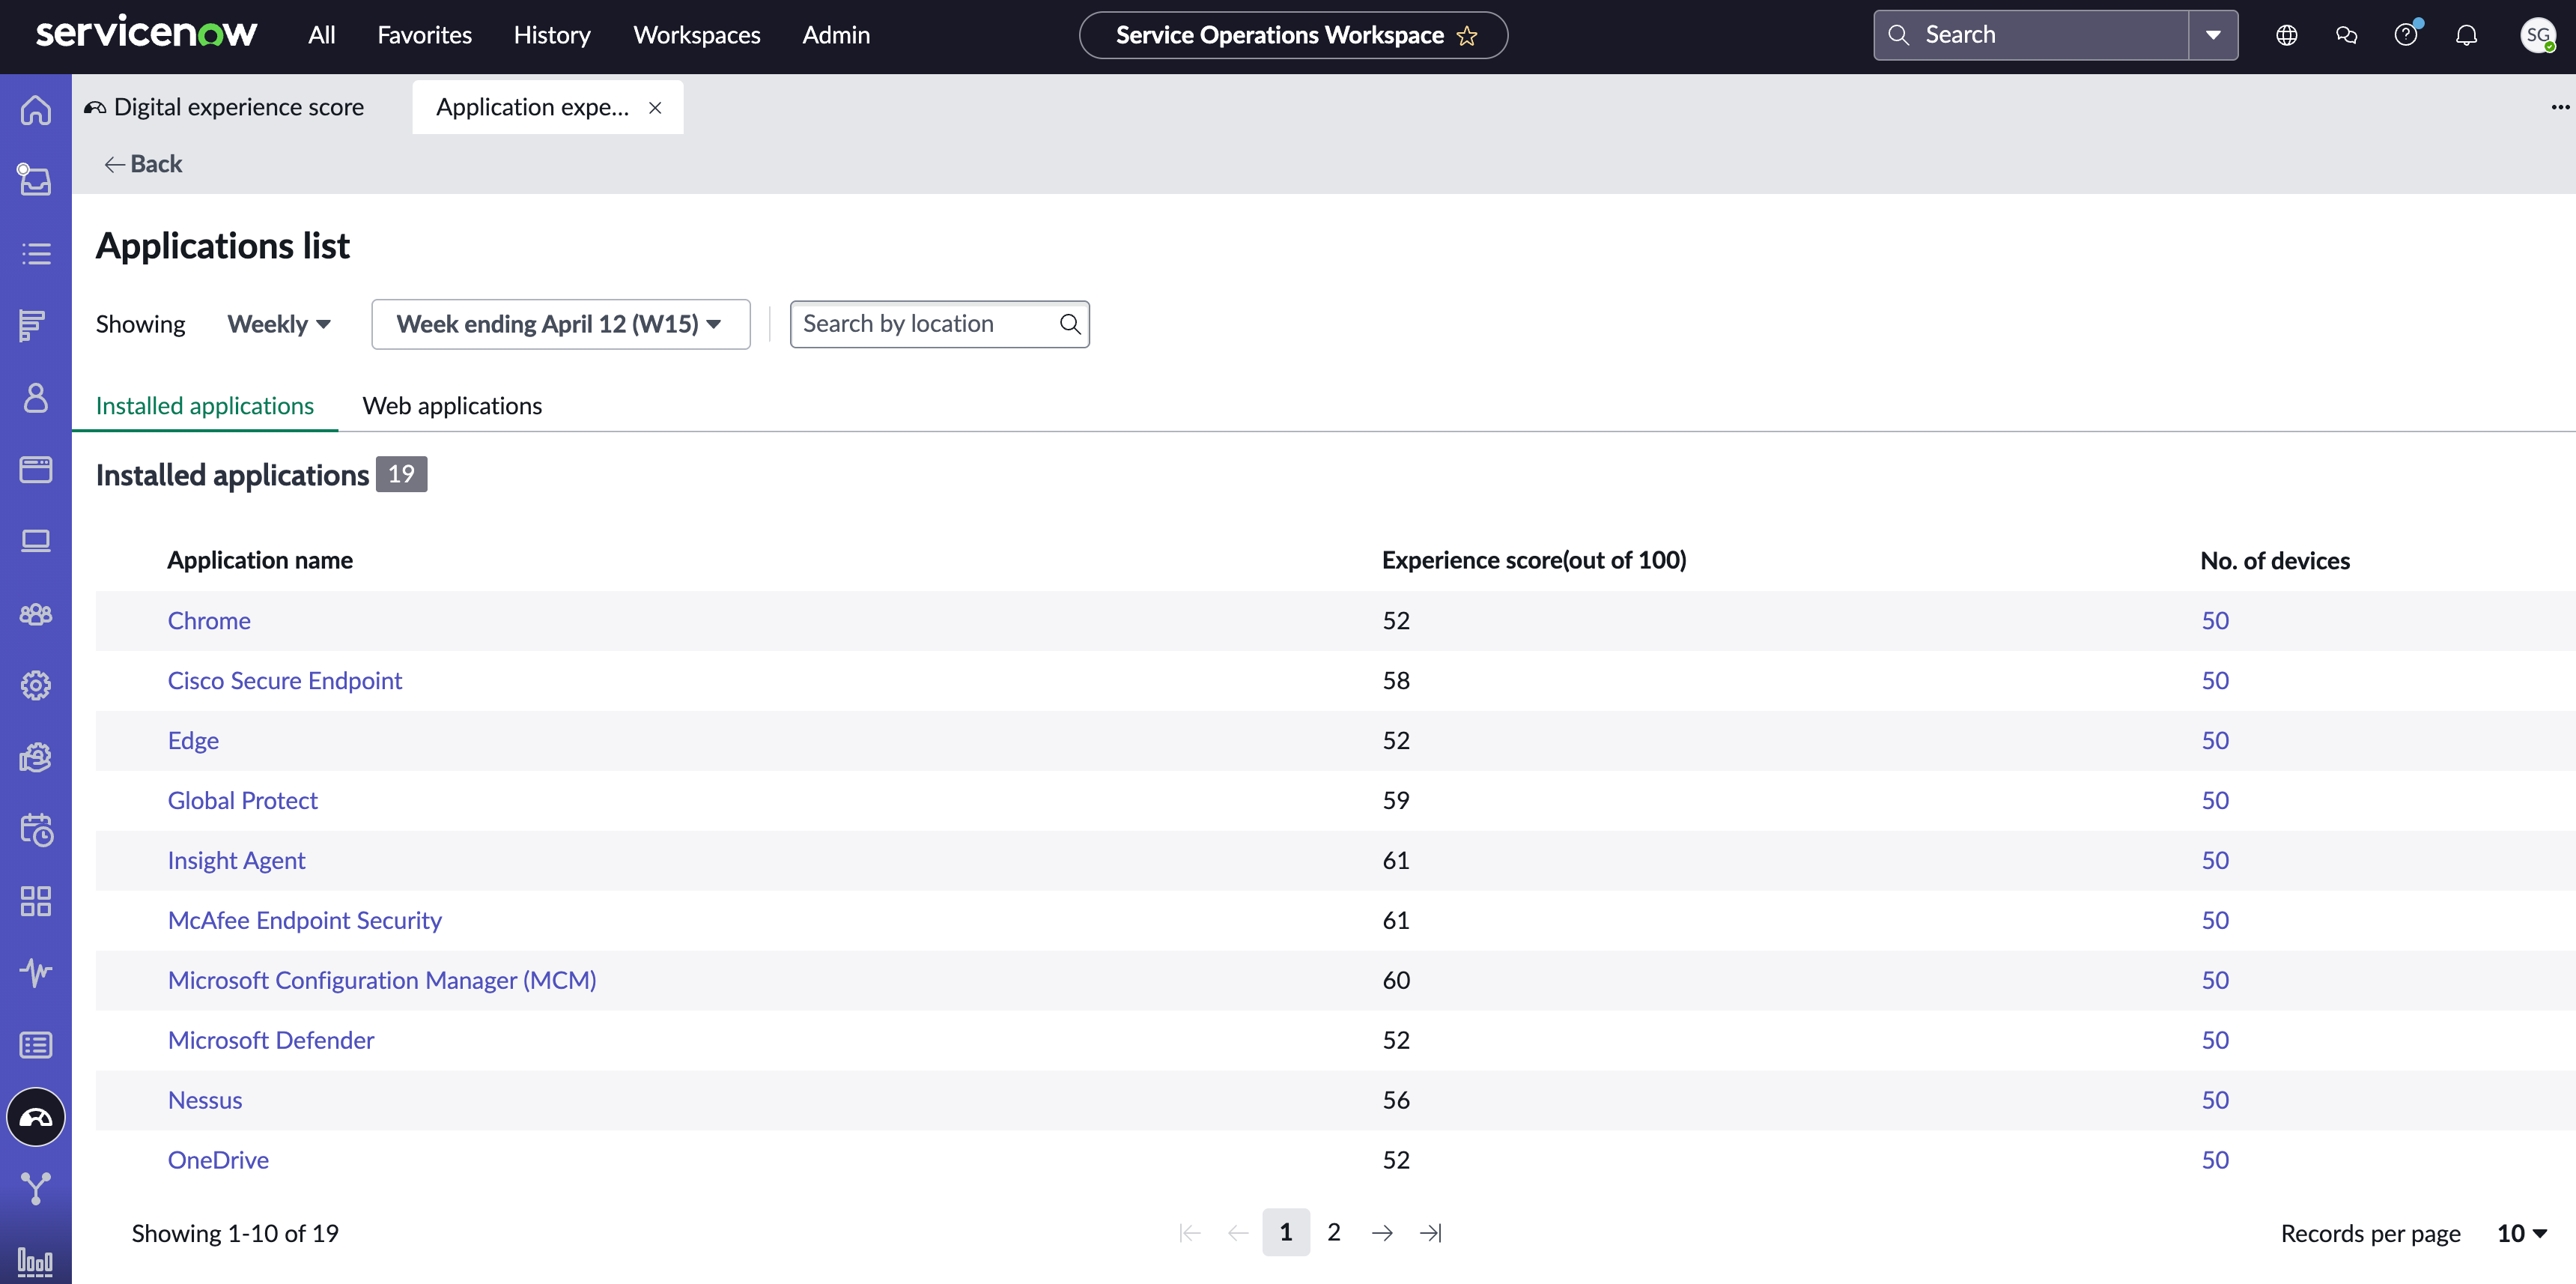
Task: Select the Installed applications tab
Action: [204, 405]
